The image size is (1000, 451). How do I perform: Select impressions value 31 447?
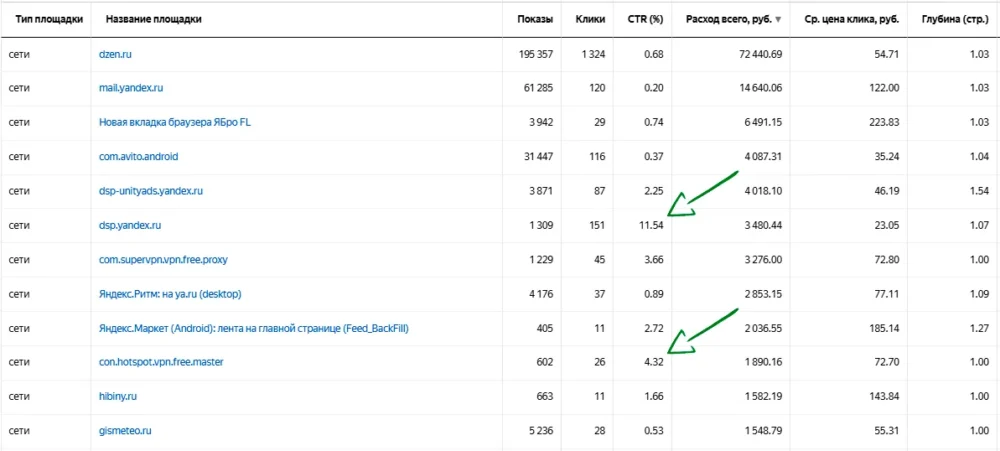540,156
